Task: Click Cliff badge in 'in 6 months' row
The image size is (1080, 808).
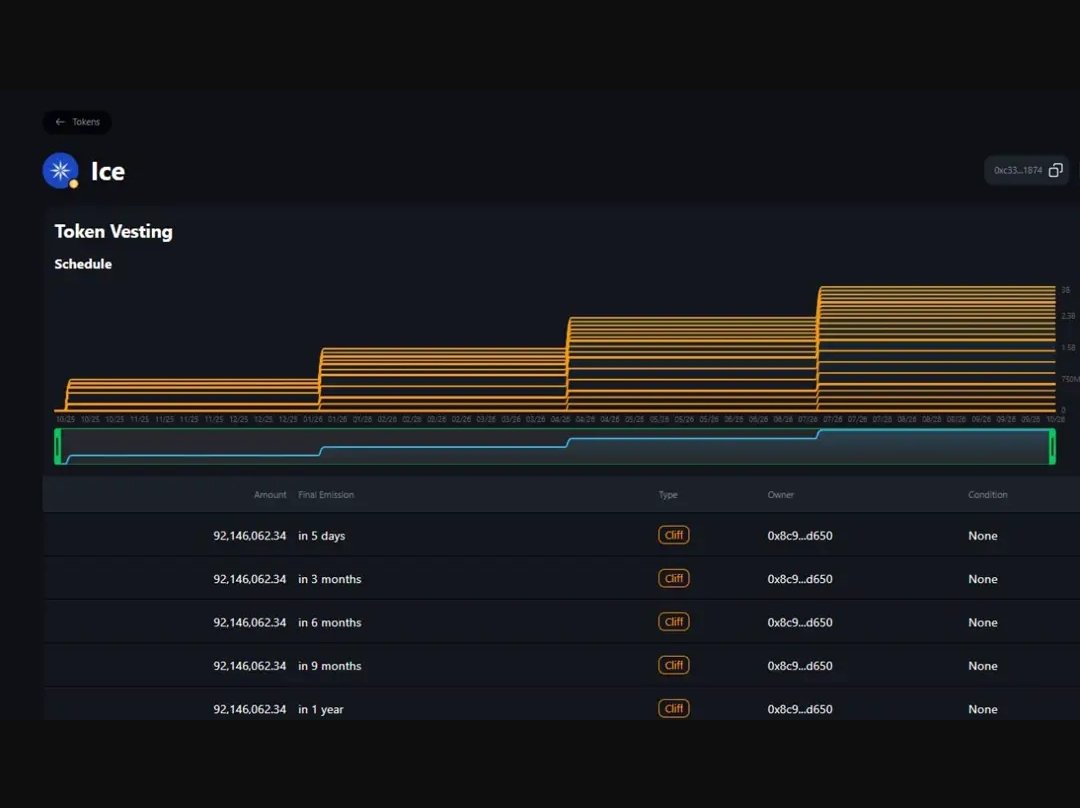Action: tap(674, 622)
